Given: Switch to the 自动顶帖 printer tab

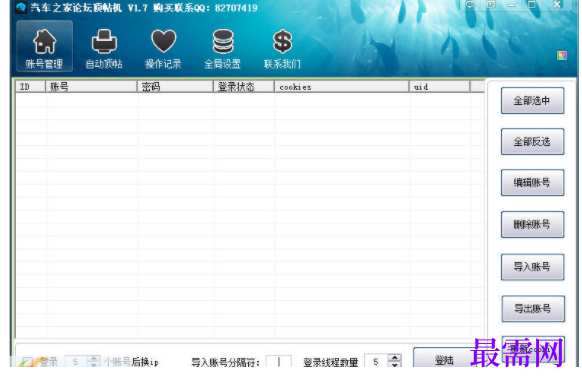Looking at the screenshot, I should pos(104,48).
